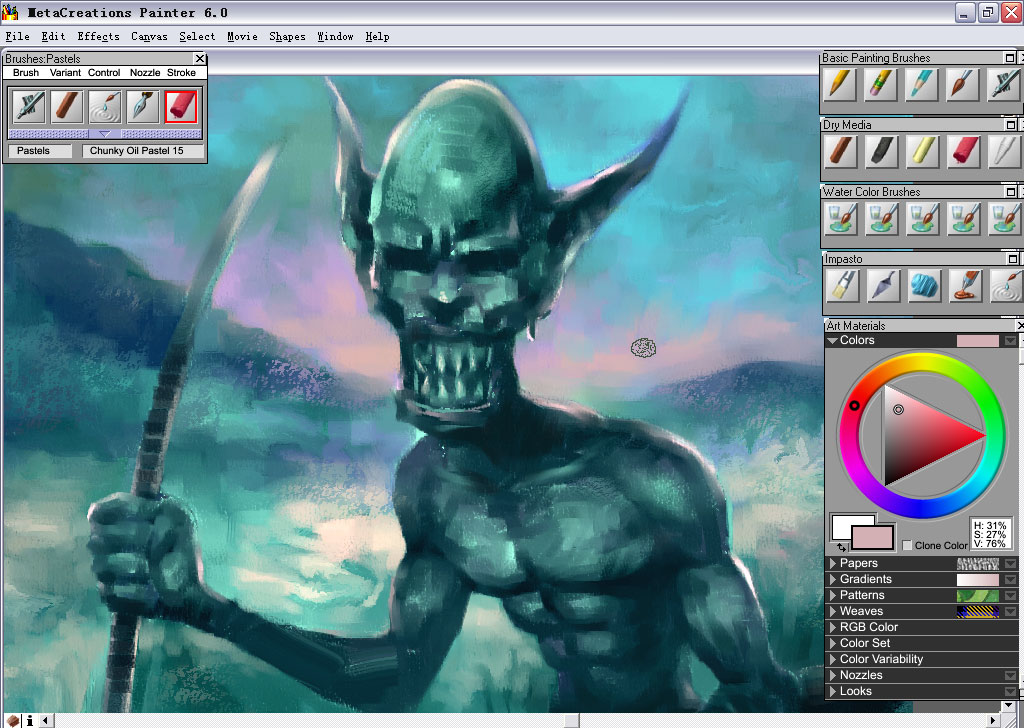
Task: Click the info 'i' icon at bottom left
Action: [x=29, y=721]
